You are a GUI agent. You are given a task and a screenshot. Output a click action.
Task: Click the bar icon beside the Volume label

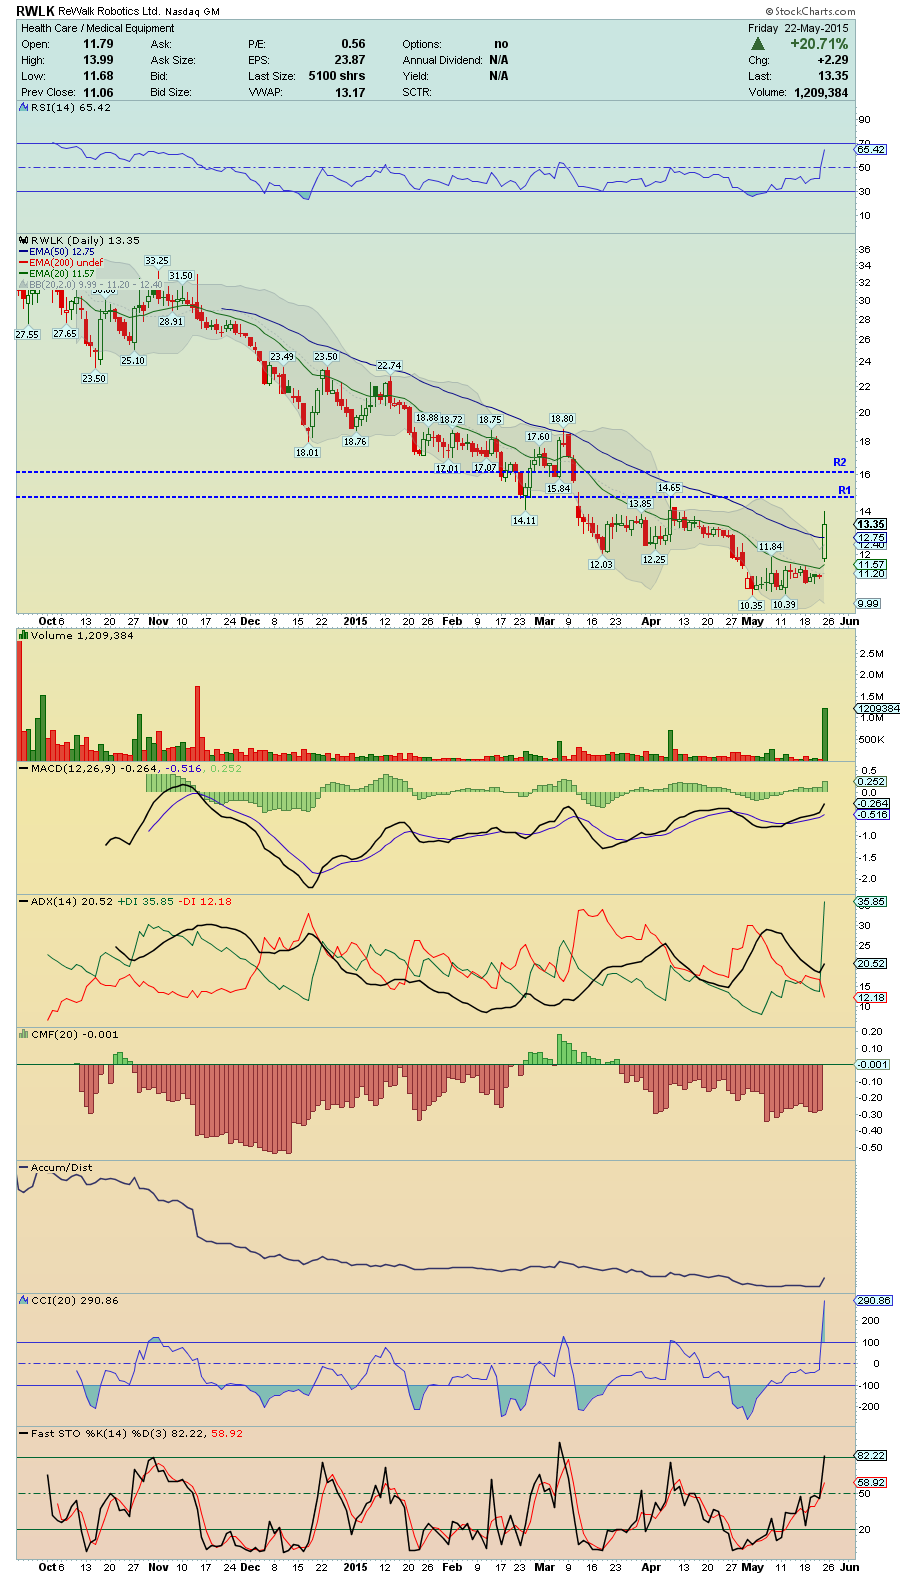coord(24,635)
